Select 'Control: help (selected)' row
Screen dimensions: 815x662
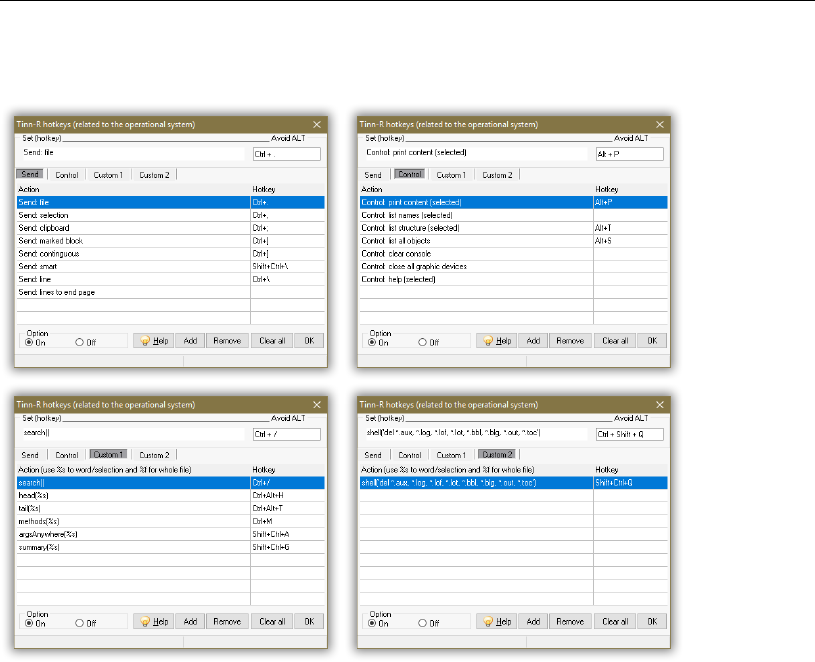tap(514, 279)
